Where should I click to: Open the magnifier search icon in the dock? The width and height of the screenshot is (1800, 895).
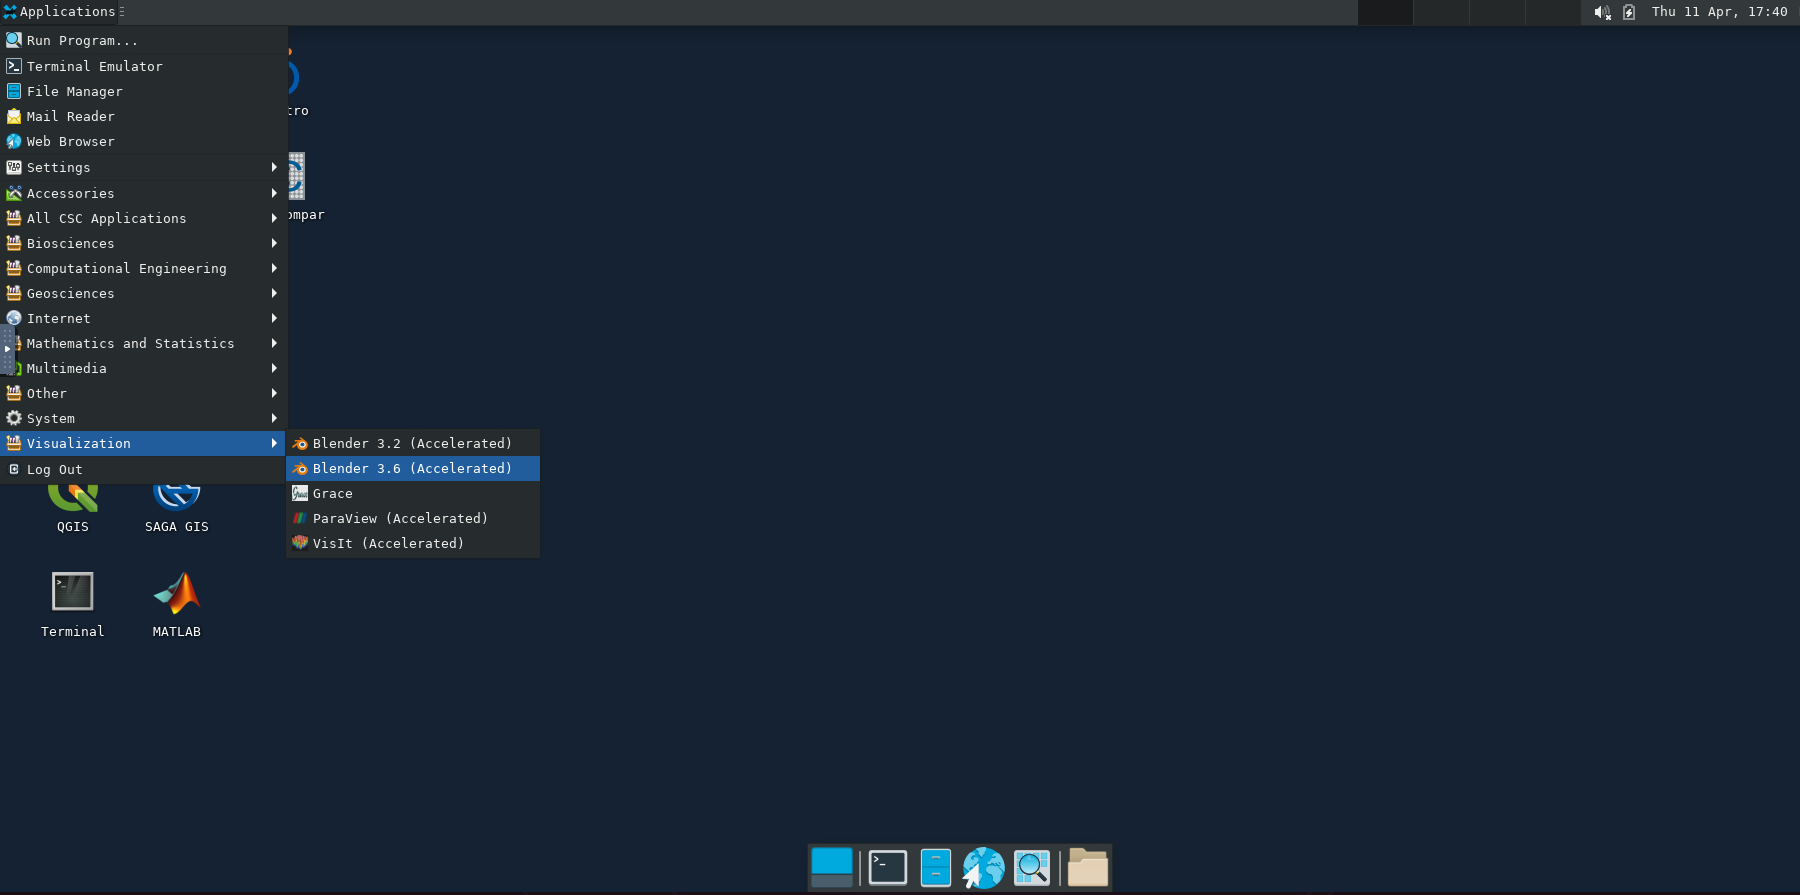point(1032,867)
